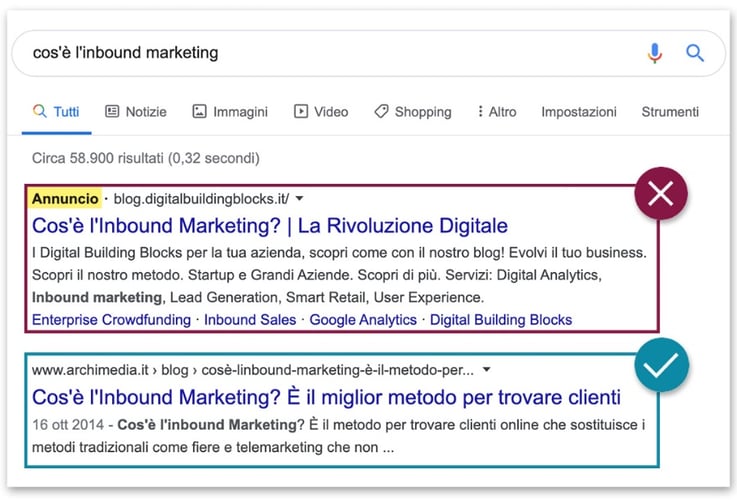Expand the Altro more menu

coord(497,112)
